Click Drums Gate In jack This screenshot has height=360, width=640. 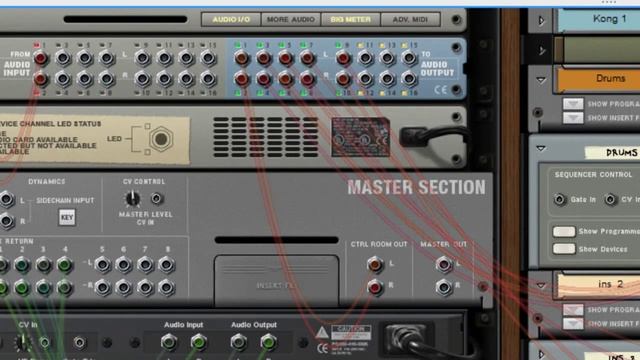click(x=560, y=199)
